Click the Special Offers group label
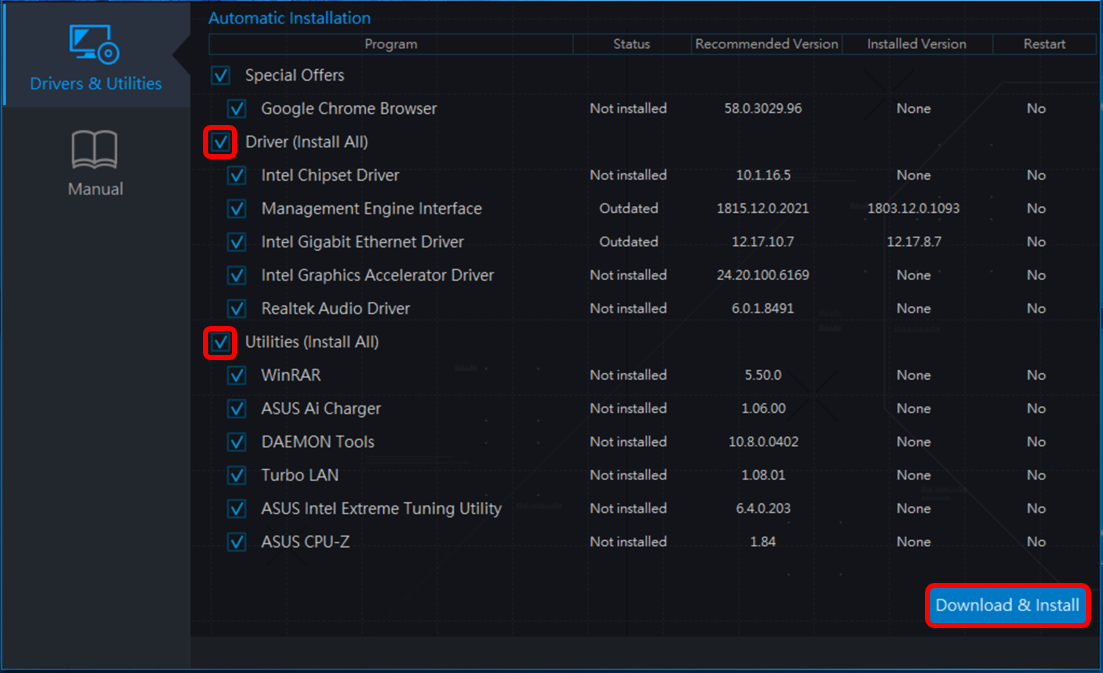This screenshot has height=673, width=1103. click(295, 75)
